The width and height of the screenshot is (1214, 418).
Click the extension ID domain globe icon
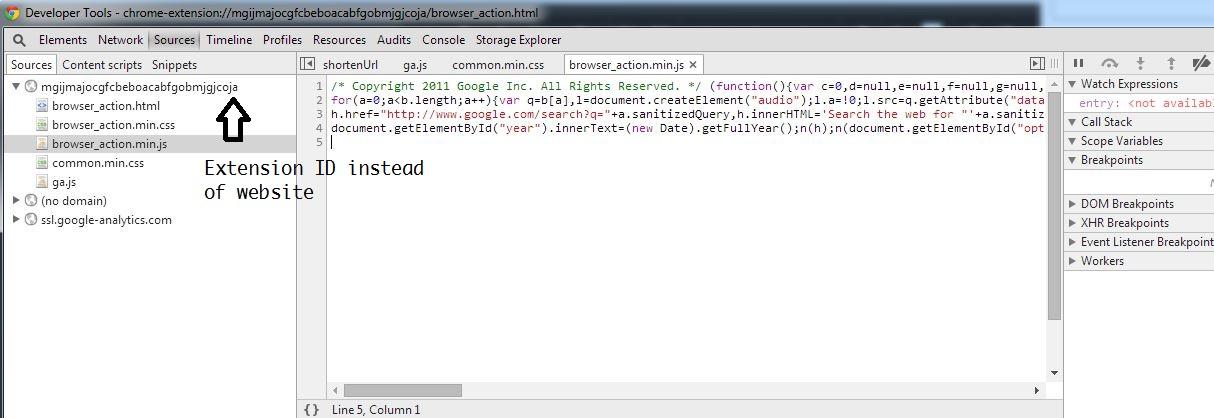tap(31, 87)
